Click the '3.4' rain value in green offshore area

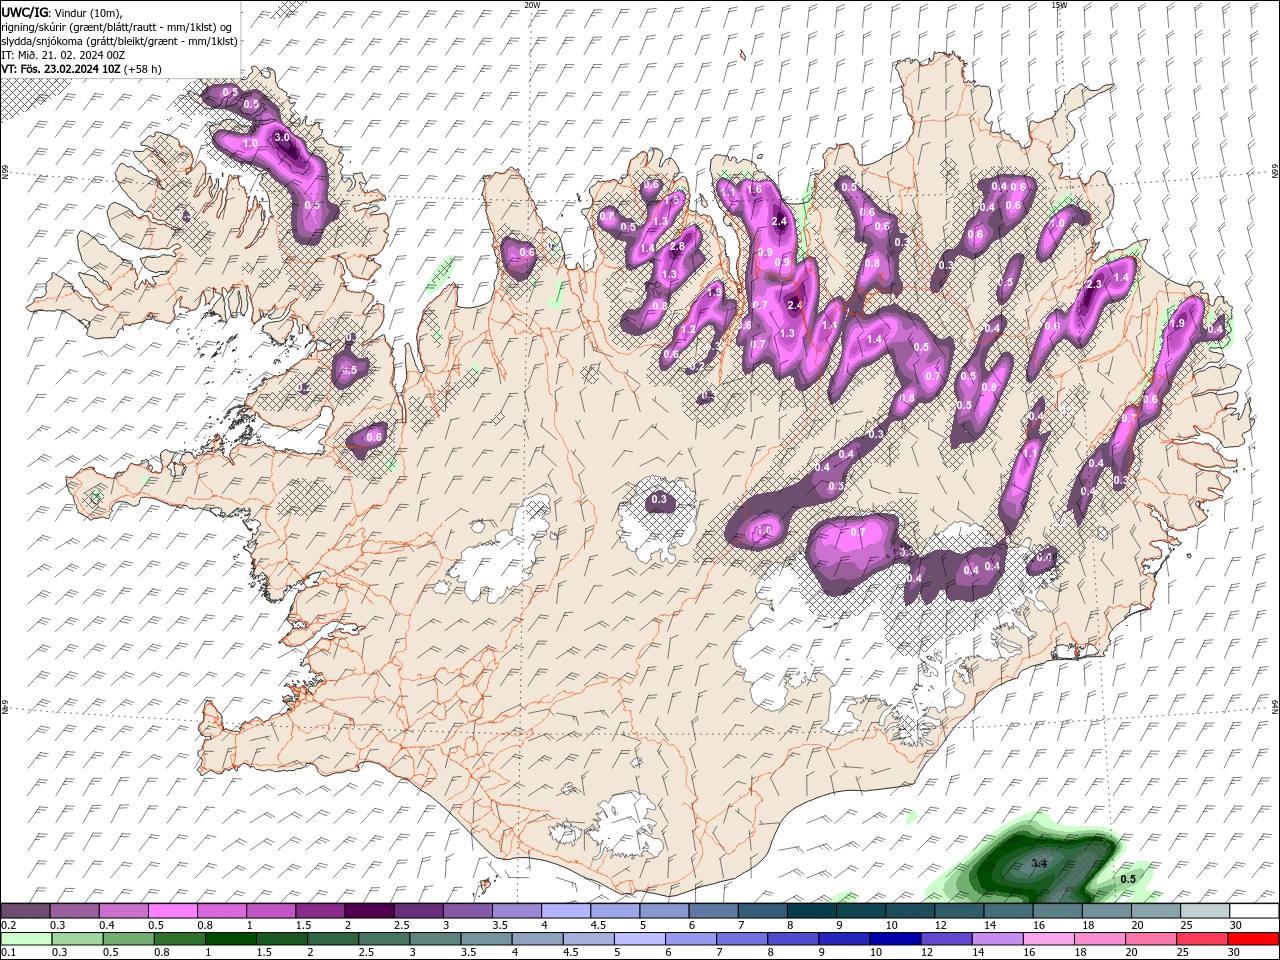1038,863
